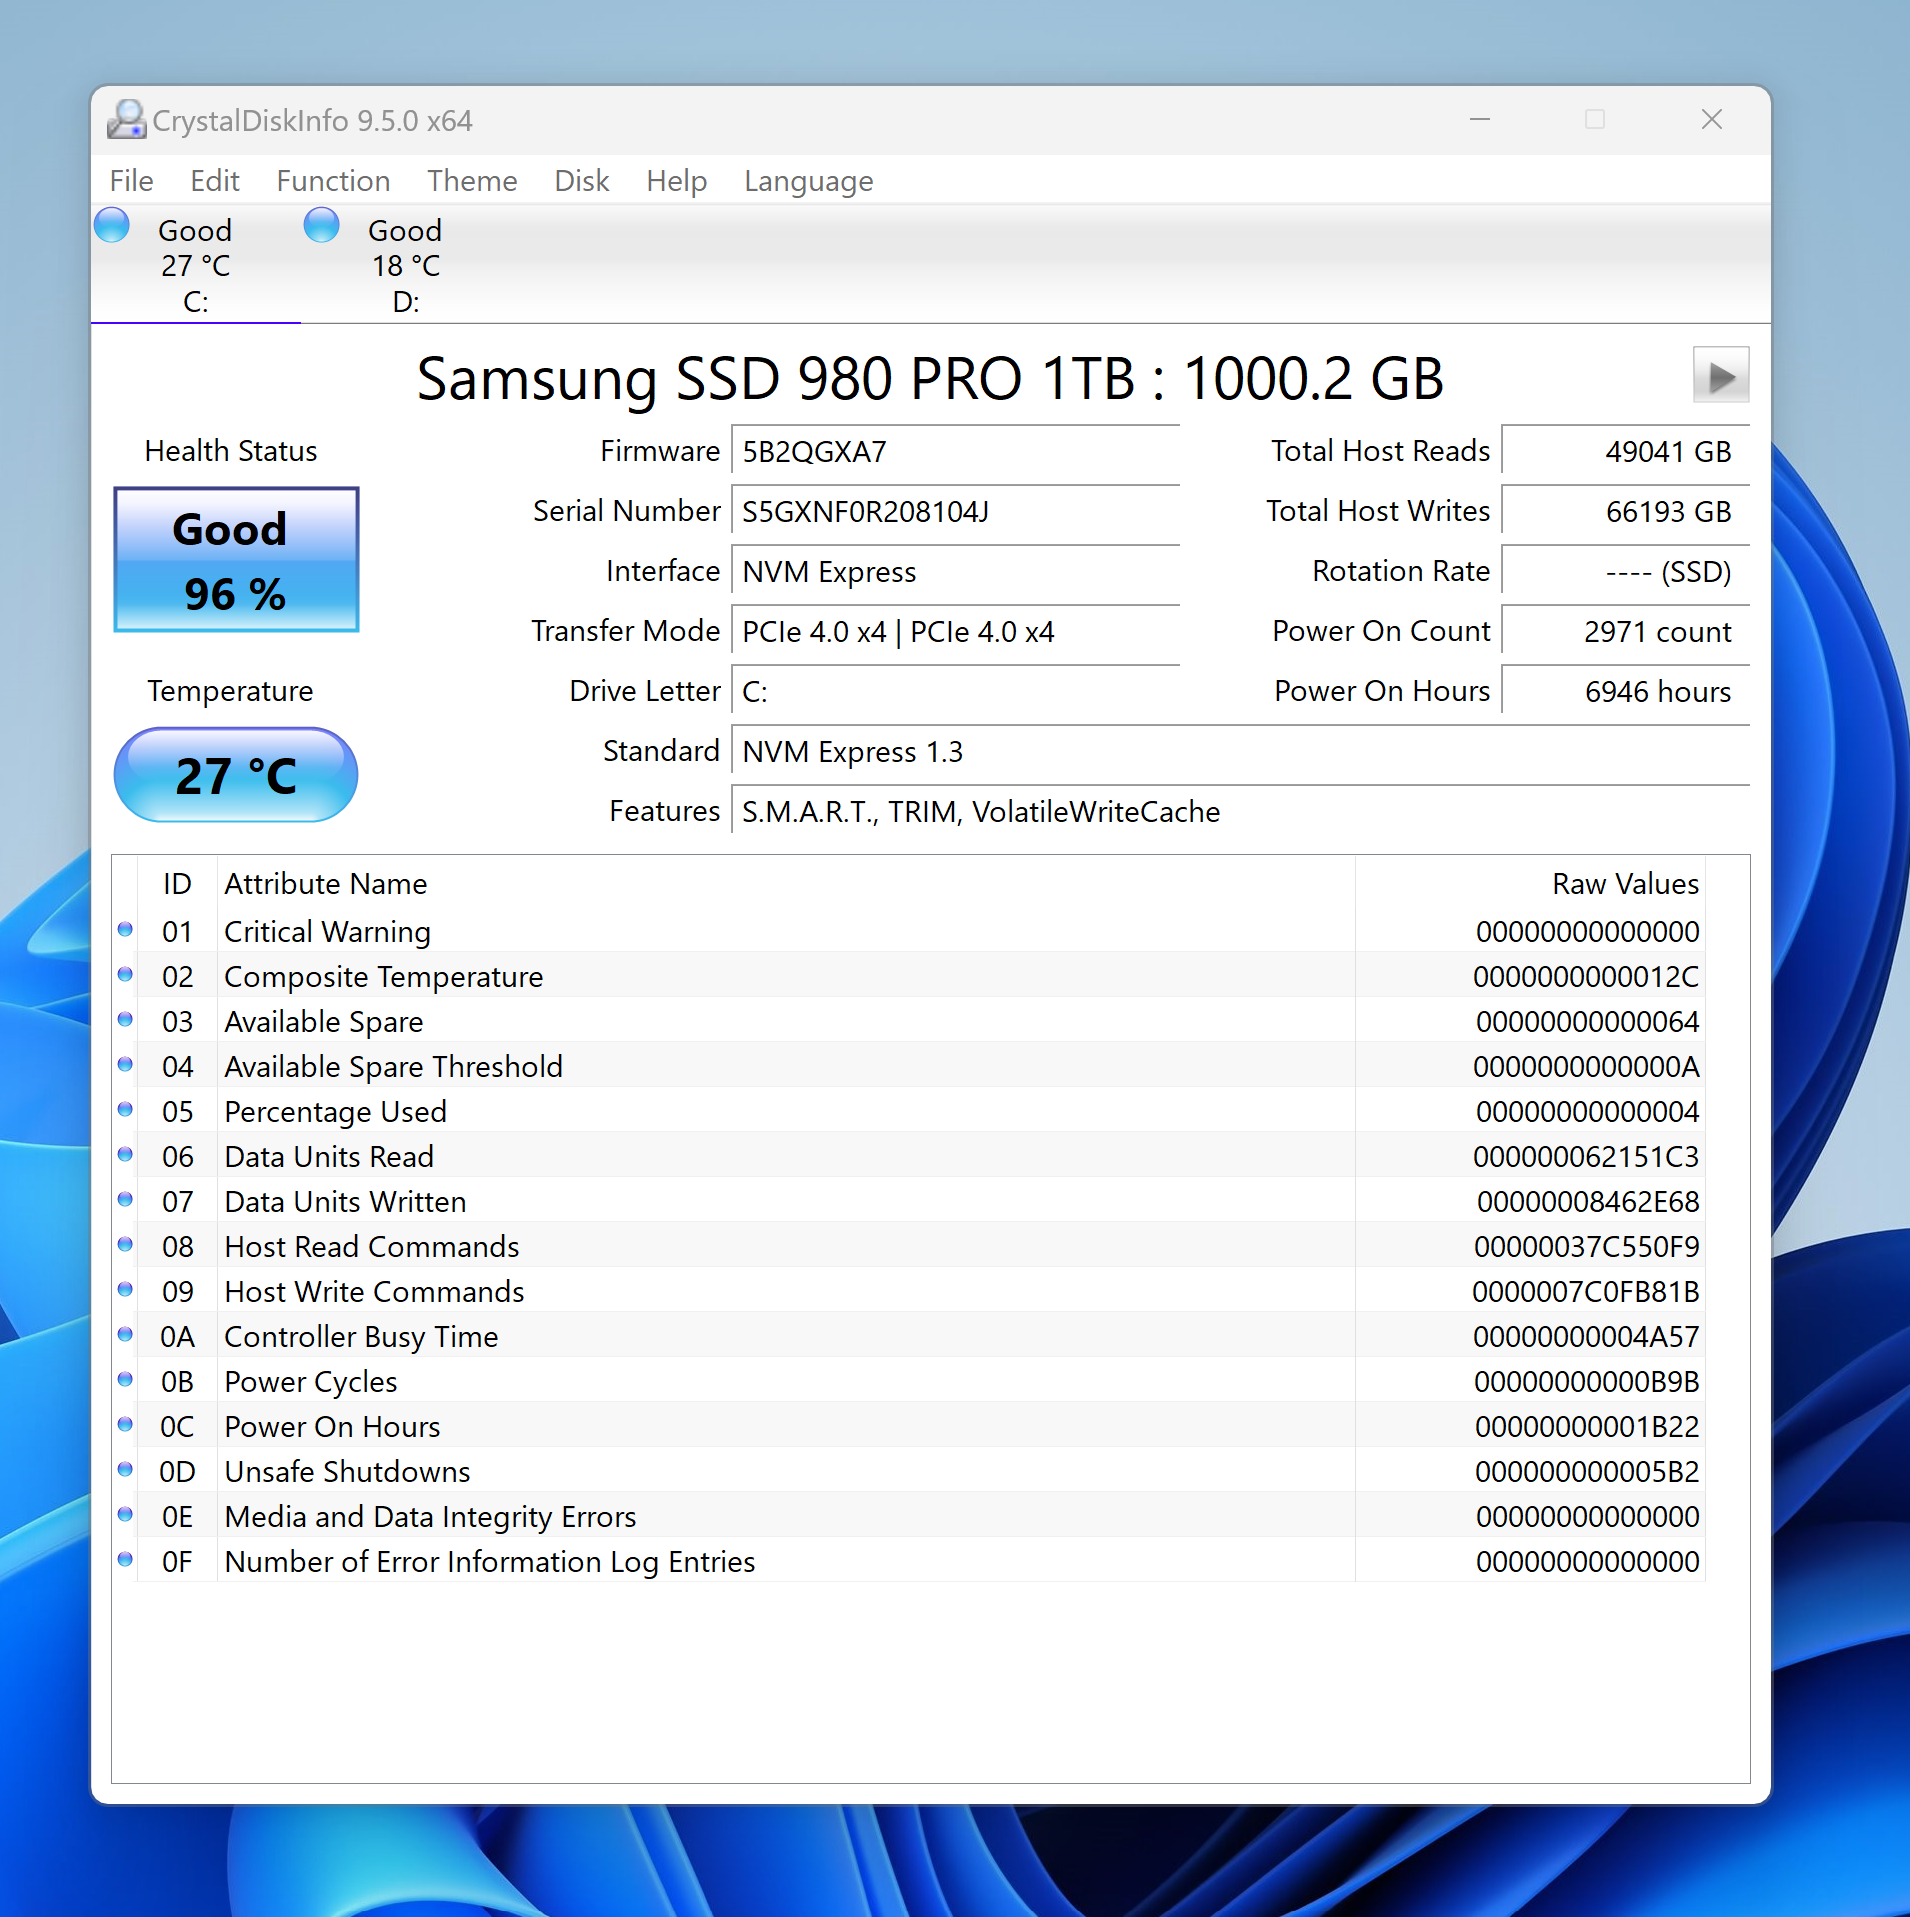This screenshot has height=1917, width=1910.
Task: Click the Transfer Mode field PCIe 4.0 x4
Action: tap(956, 631)
